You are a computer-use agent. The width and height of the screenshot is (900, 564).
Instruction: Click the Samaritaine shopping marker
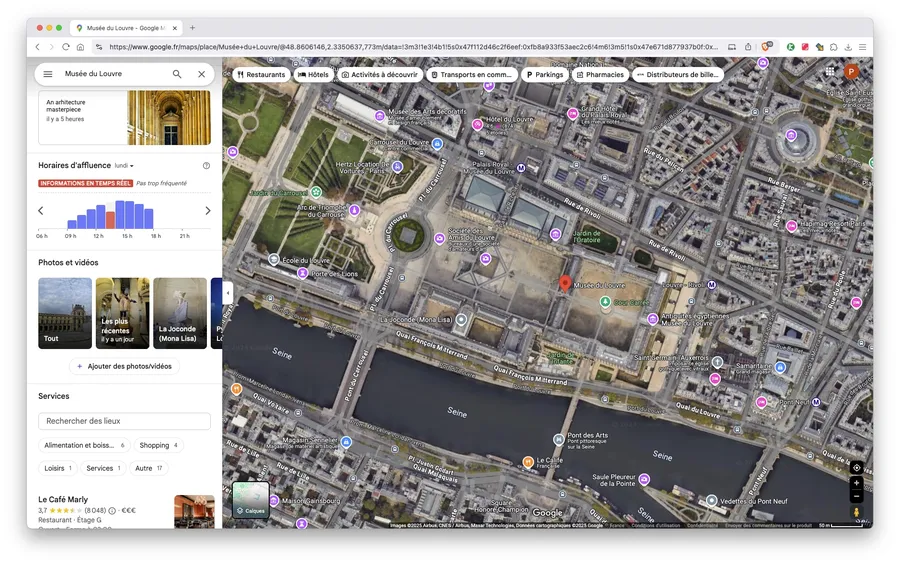pos(779,367)
